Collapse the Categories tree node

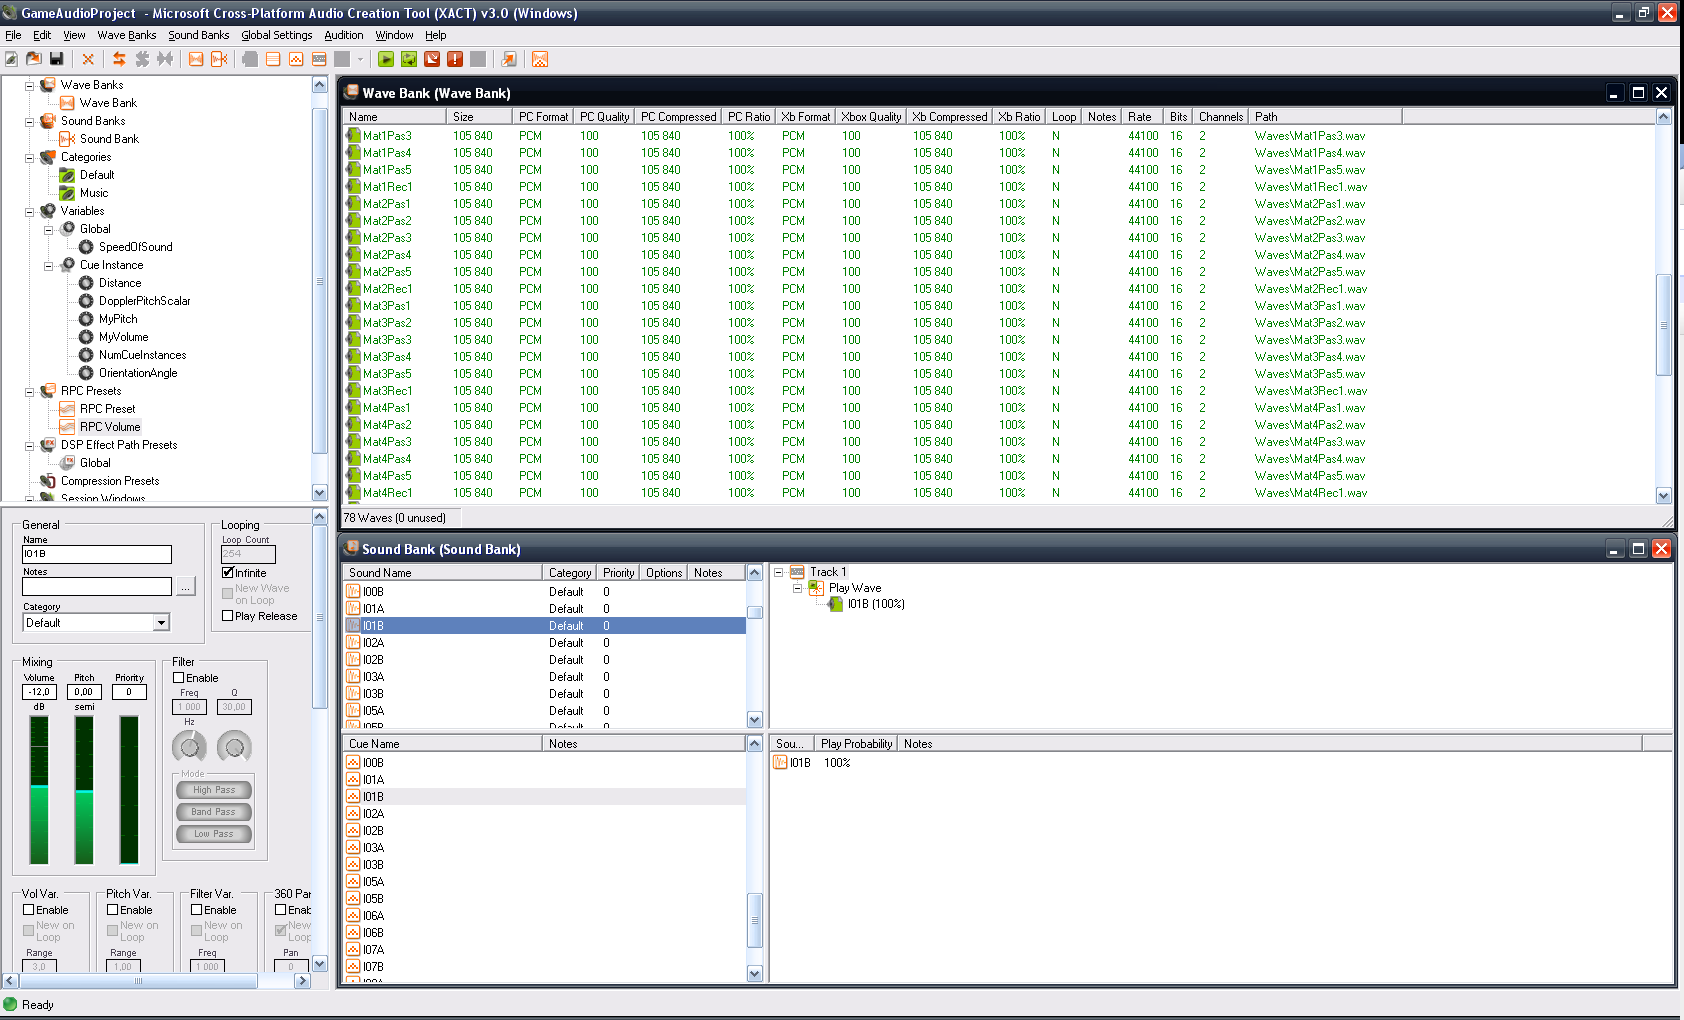[29, 158]
